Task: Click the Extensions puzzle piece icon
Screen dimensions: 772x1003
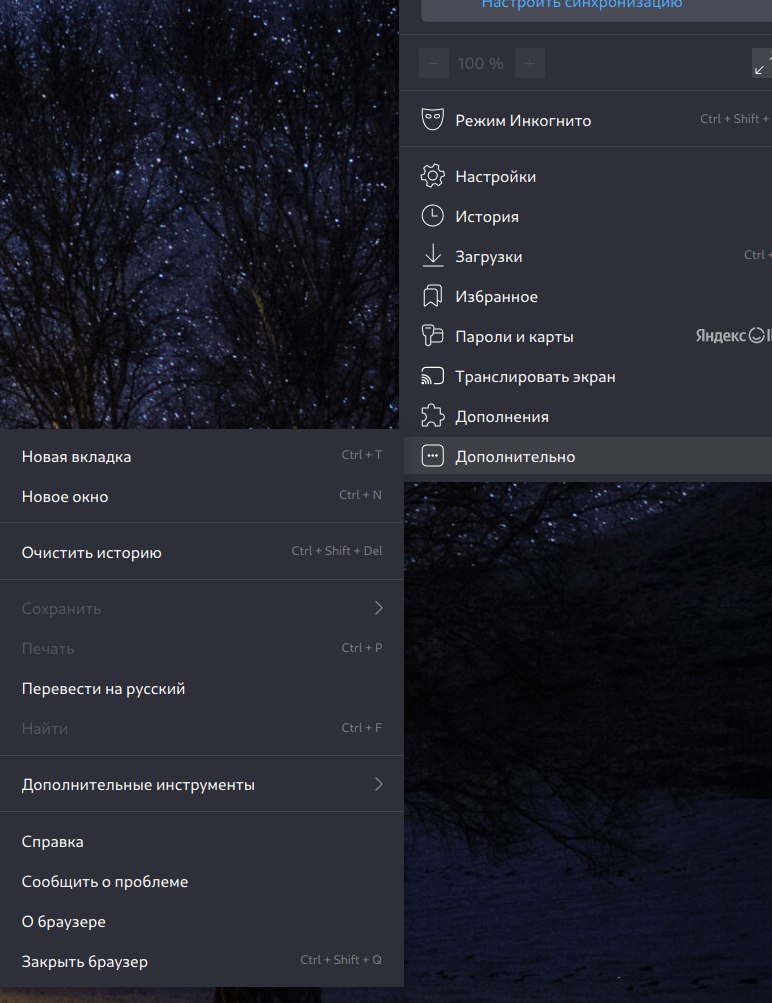Action: tap(432, 416)
